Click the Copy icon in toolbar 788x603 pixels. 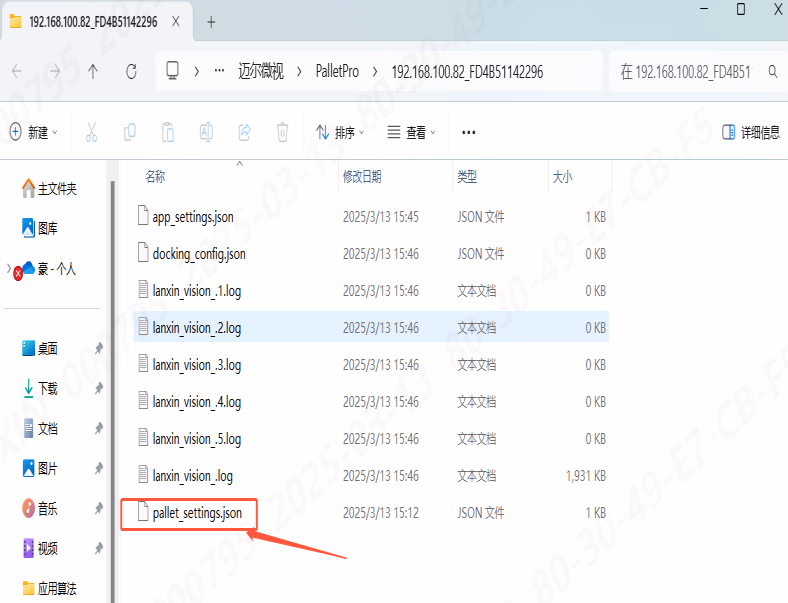(x=130, y=132)
